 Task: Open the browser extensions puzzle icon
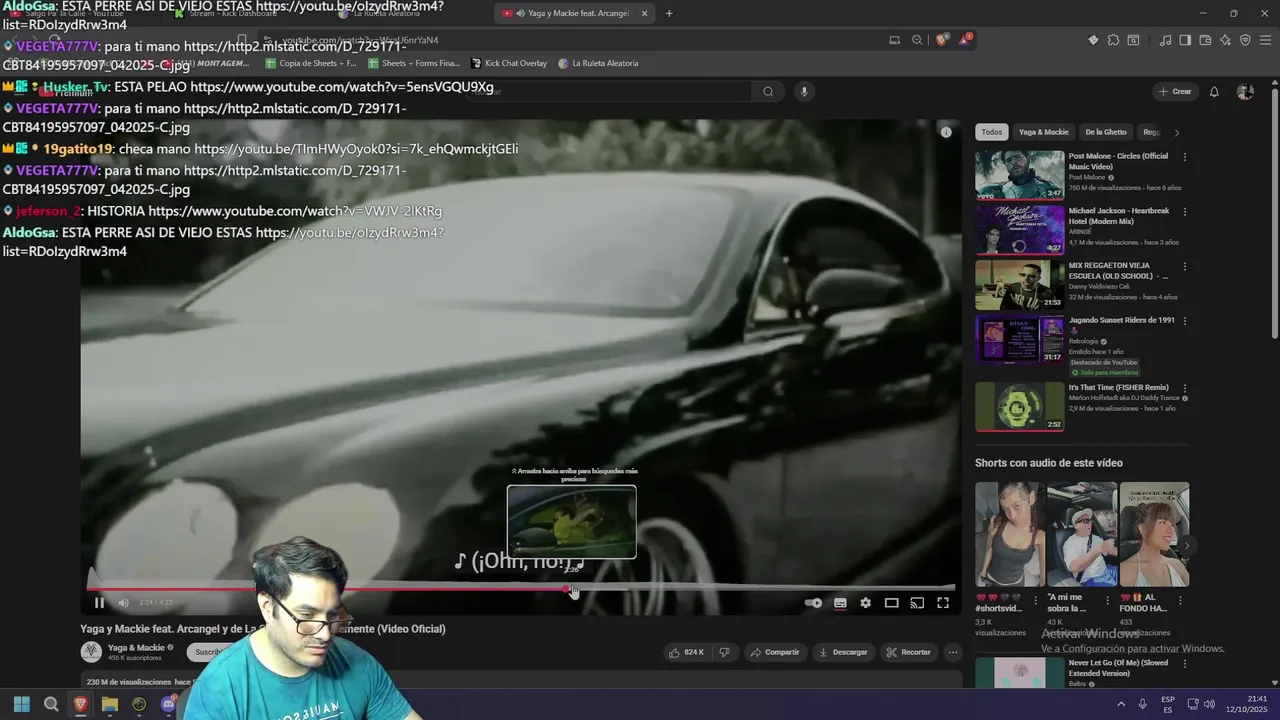point(1113,40)
